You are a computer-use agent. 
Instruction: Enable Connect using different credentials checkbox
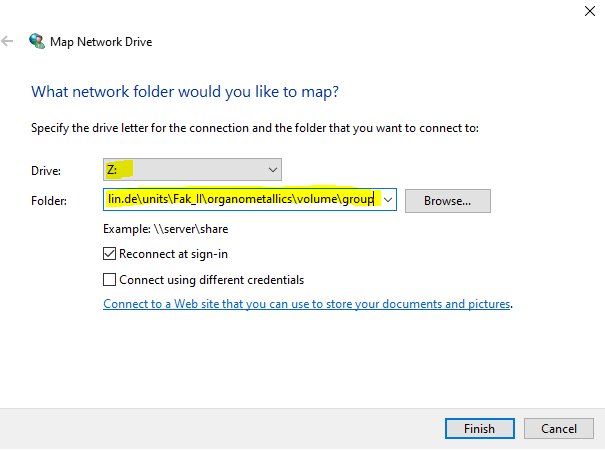point(110,279)
